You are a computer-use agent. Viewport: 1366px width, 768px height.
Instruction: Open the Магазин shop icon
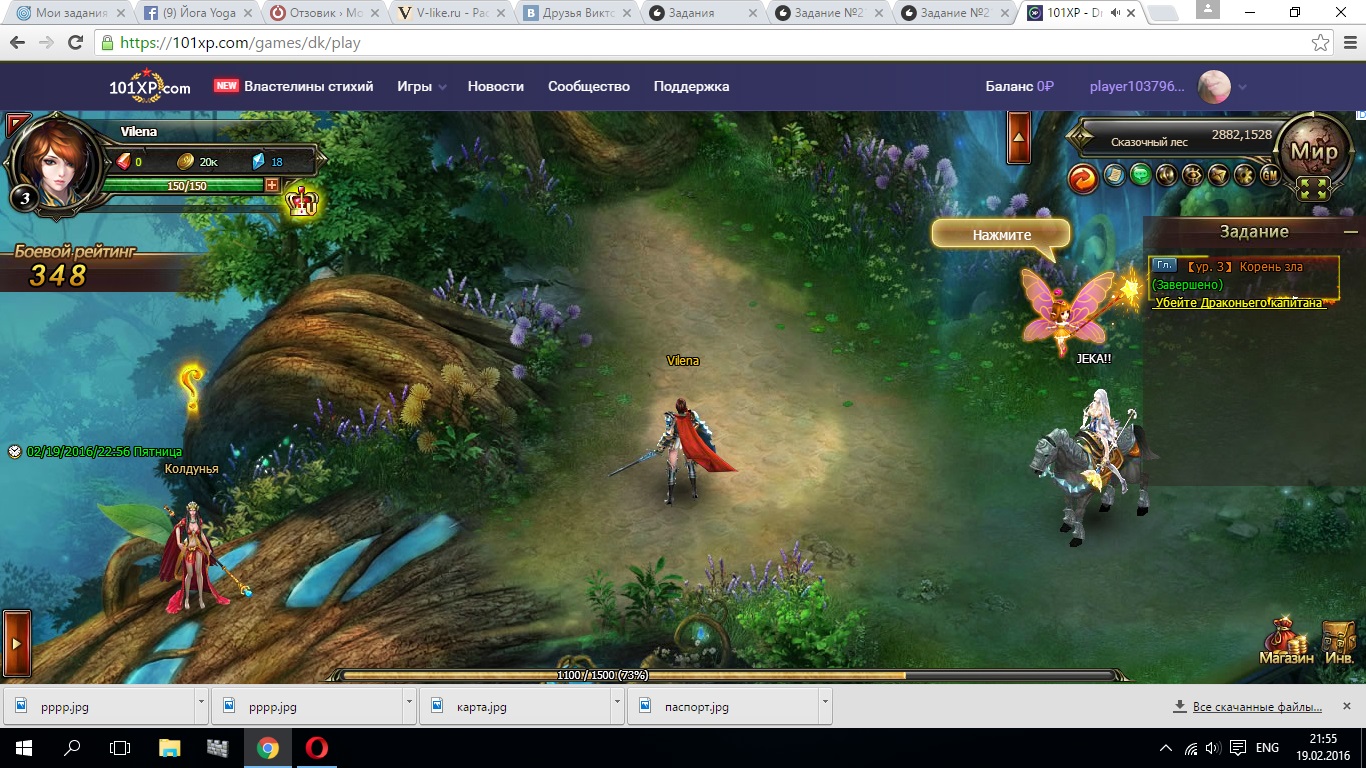tap(1286, 642)
